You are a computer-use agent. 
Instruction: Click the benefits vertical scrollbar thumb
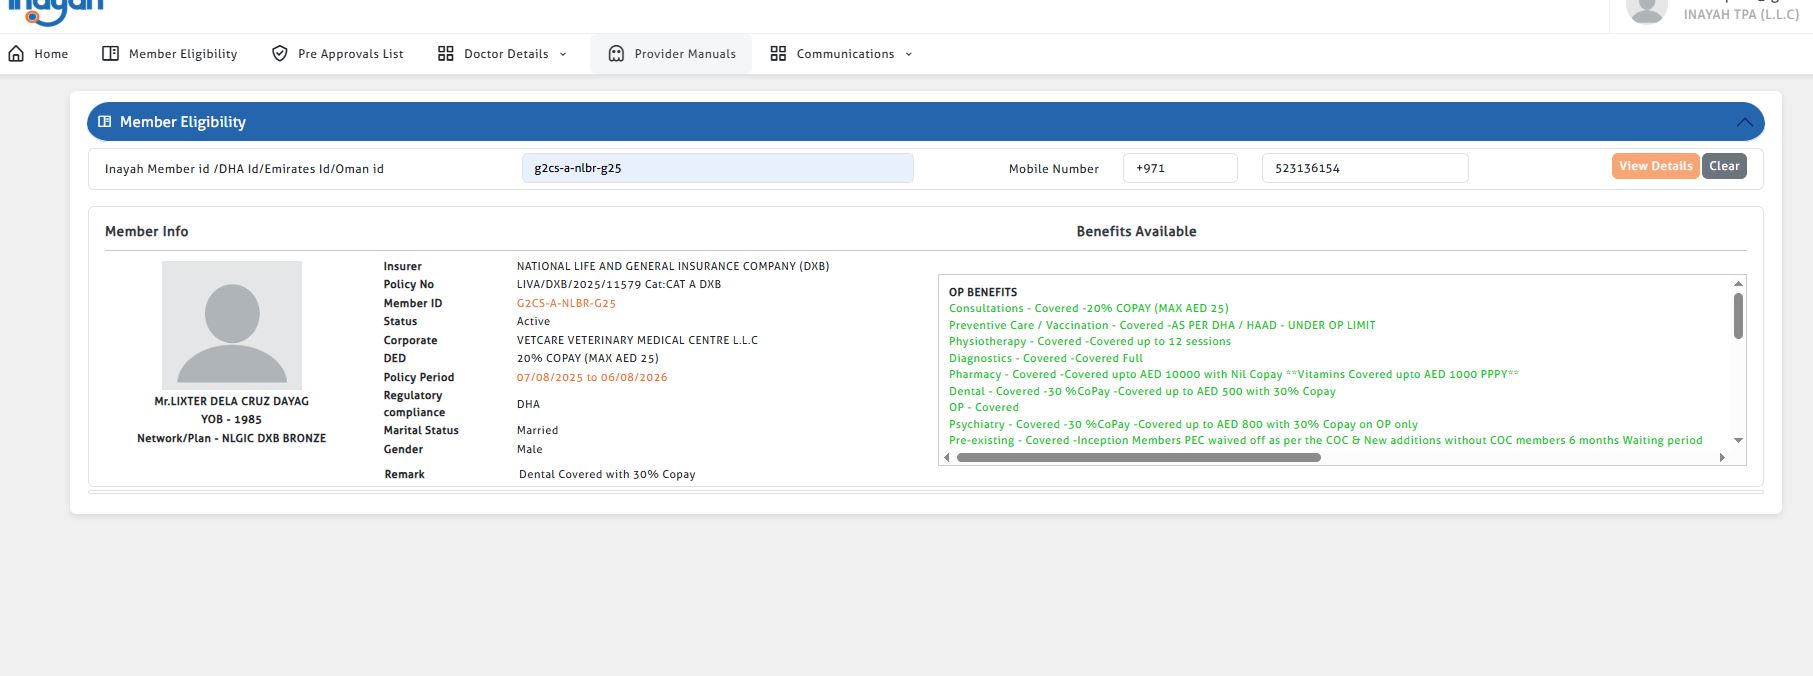coord(1738,315)
